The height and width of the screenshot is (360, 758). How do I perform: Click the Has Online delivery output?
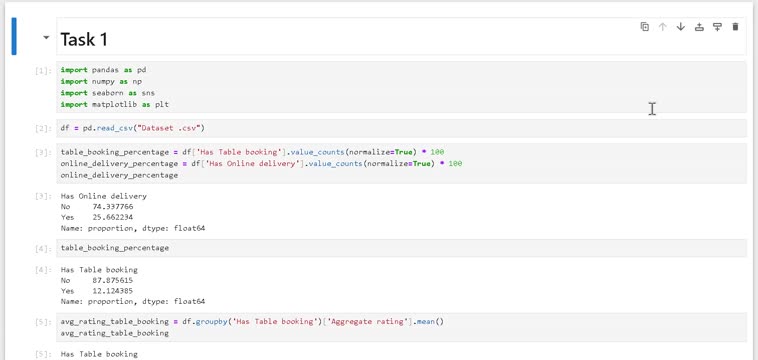[x=133, y=212]
